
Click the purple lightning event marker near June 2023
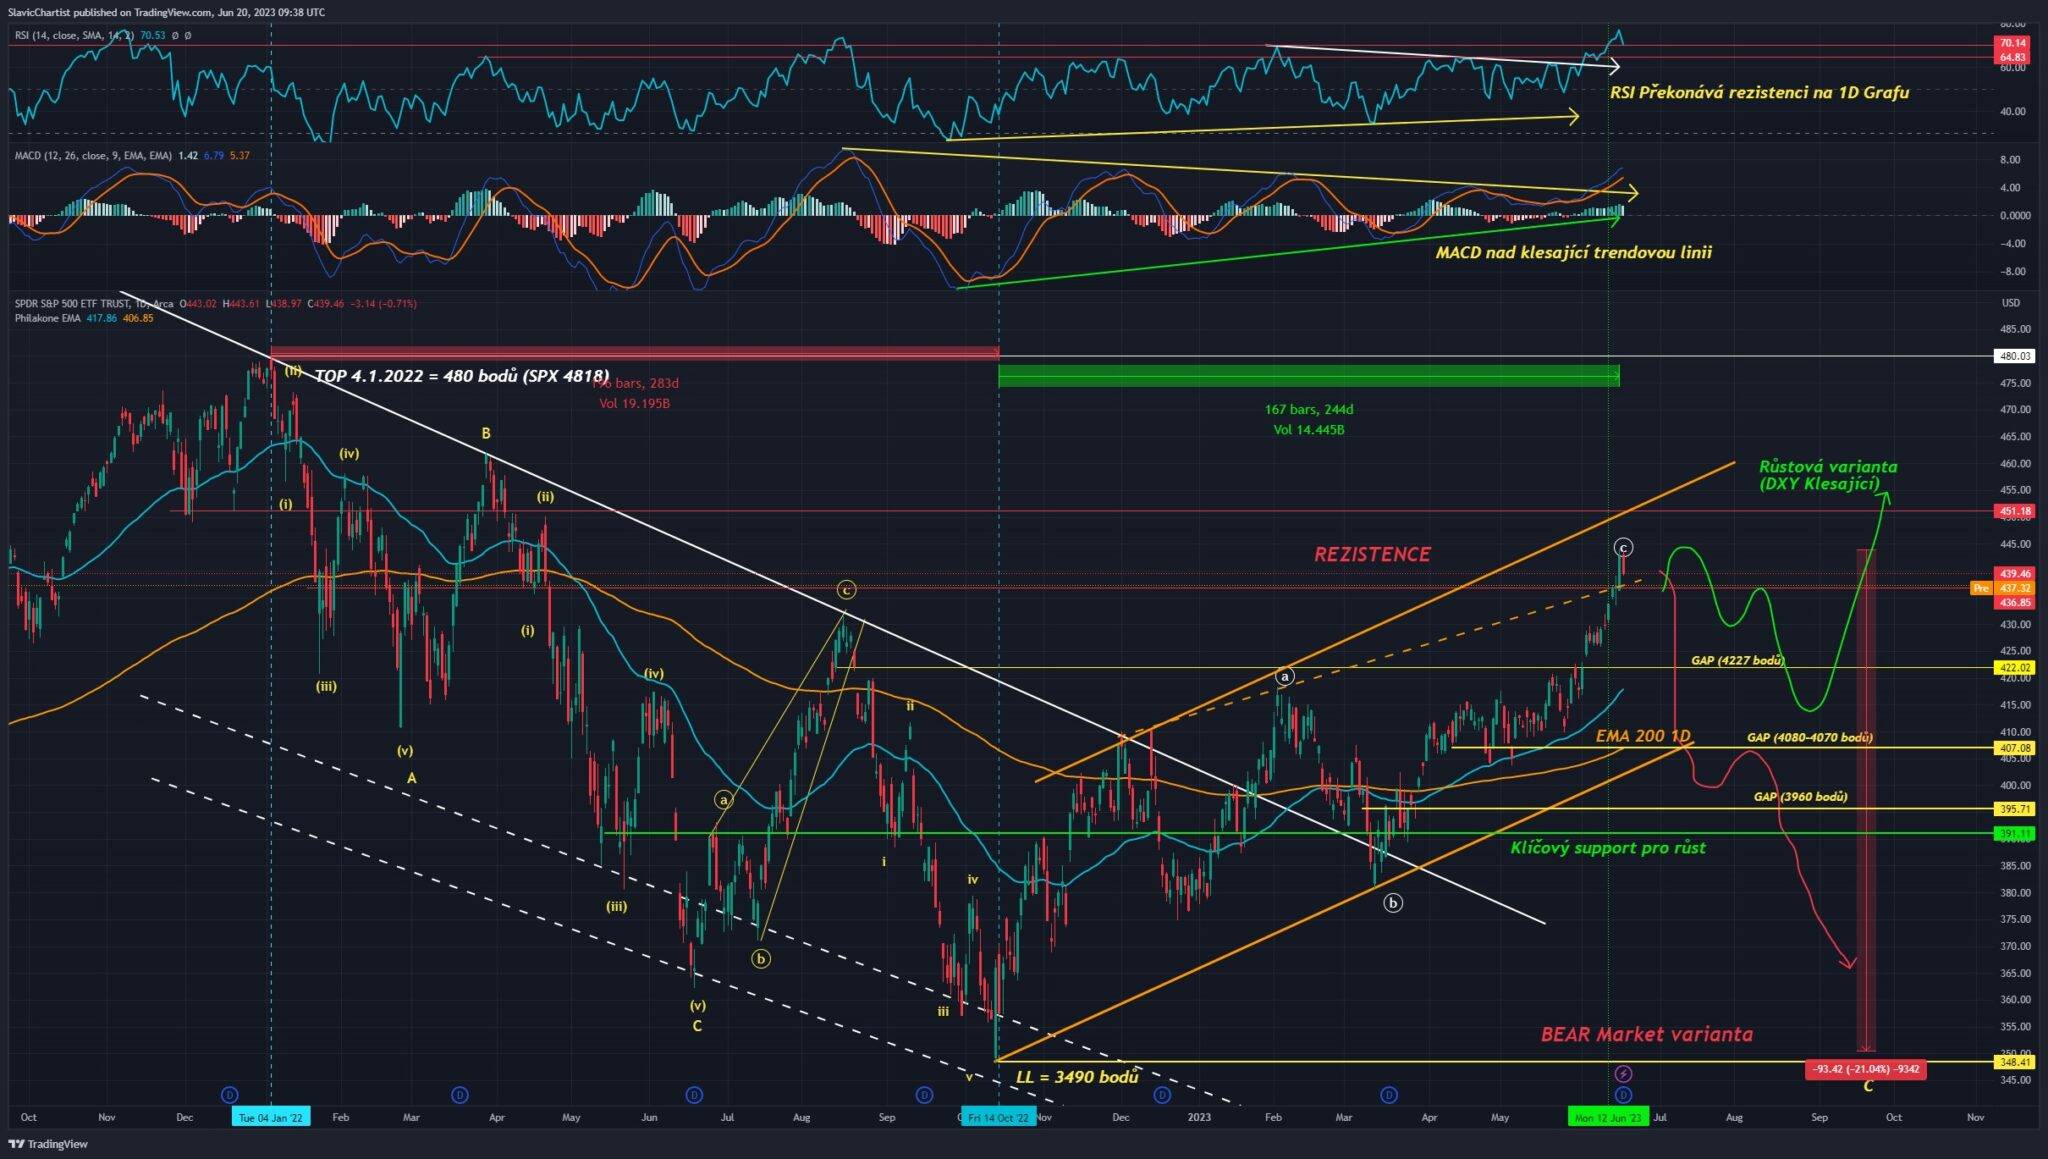click(1624, 1074)
